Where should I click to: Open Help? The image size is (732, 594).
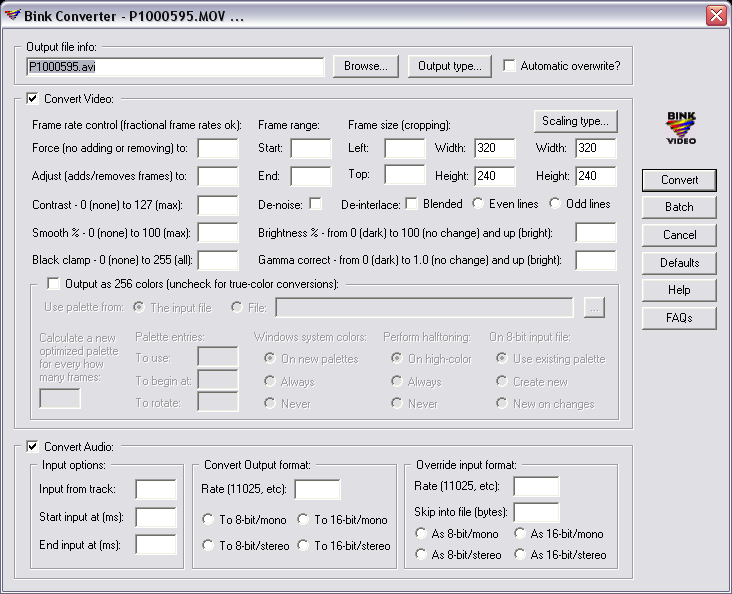[x=679, y=290]
